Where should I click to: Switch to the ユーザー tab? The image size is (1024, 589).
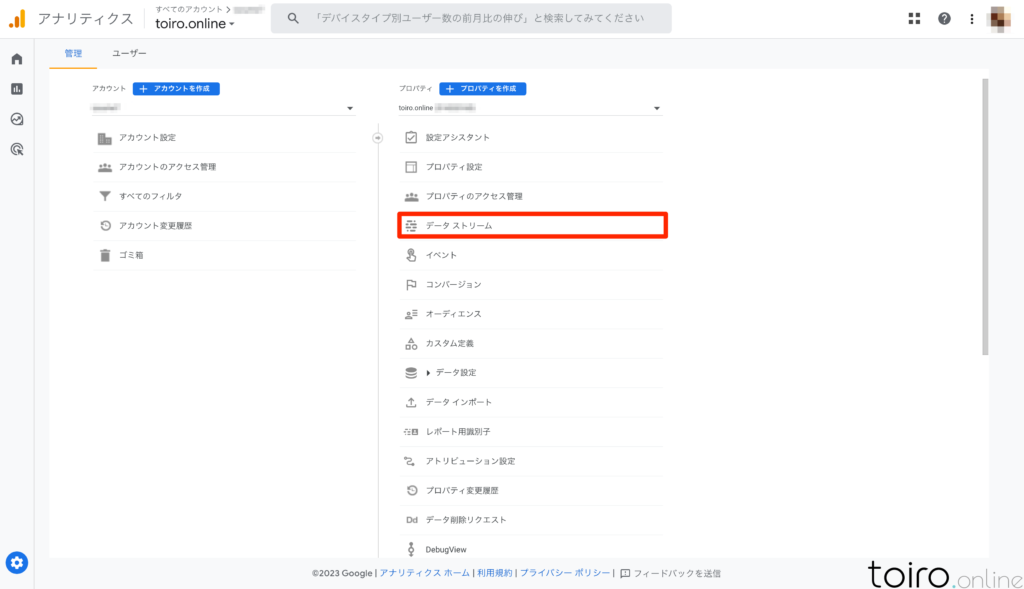129,53
